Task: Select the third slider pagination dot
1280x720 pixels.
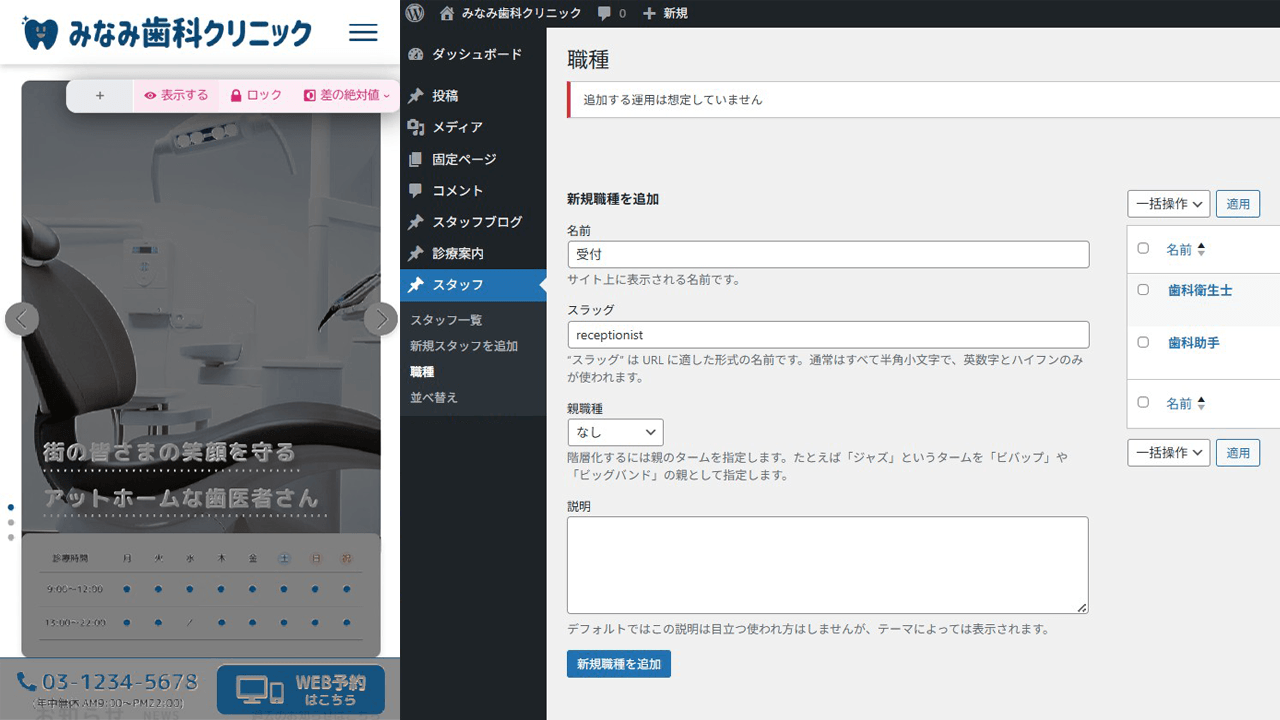Action: pos(11,537)
